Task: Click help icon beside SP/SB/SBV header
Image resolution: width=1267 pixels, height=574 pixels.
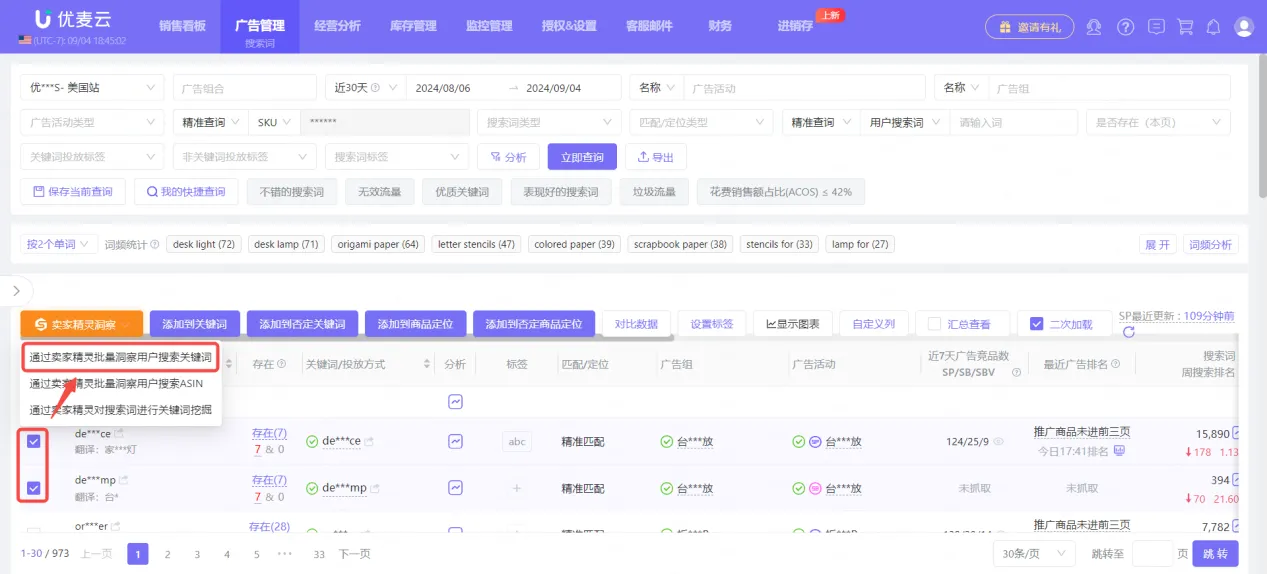Action: click(1016, 372)
